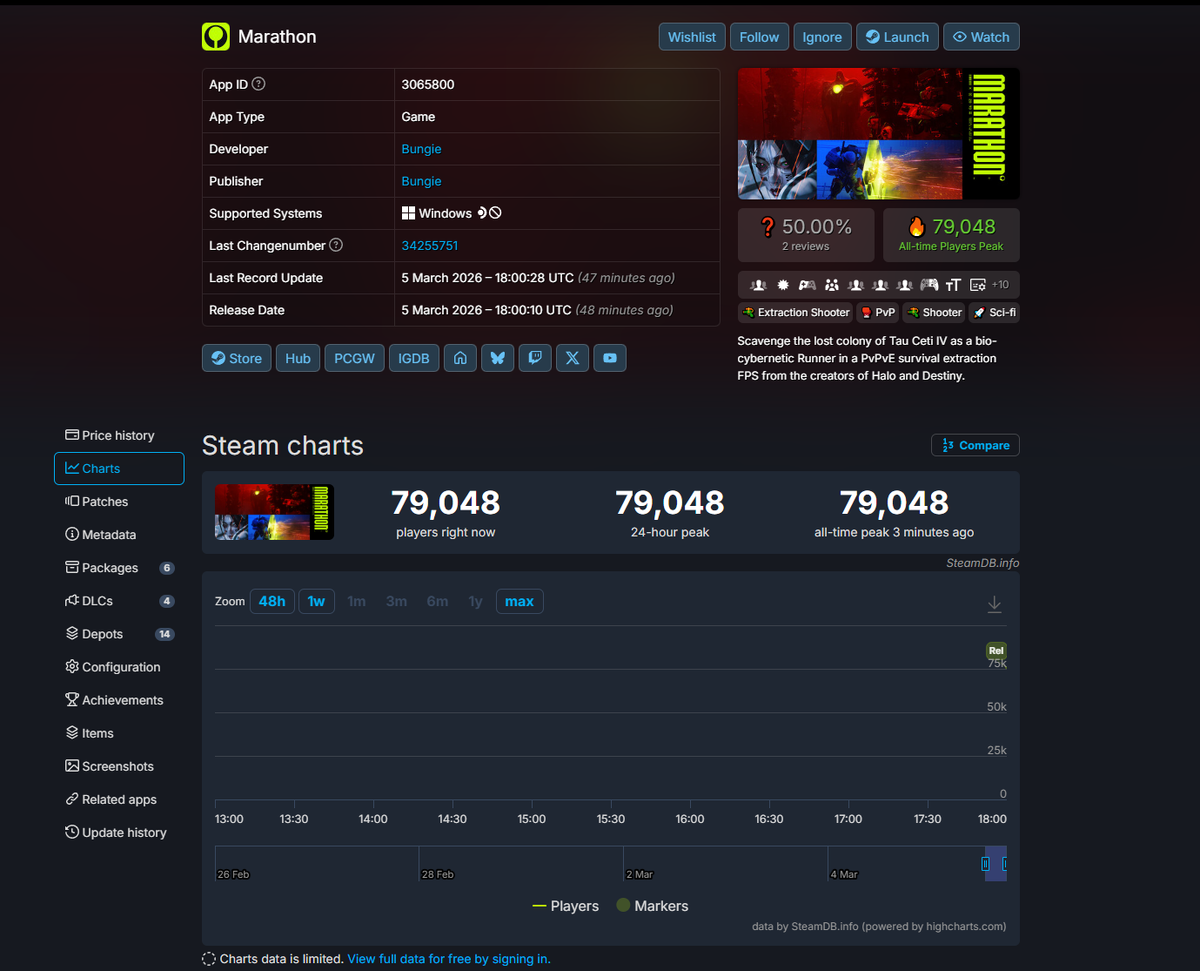Open Depots sidebar section
This screenshot has width=1200, height=971.
tap(119, 634)
